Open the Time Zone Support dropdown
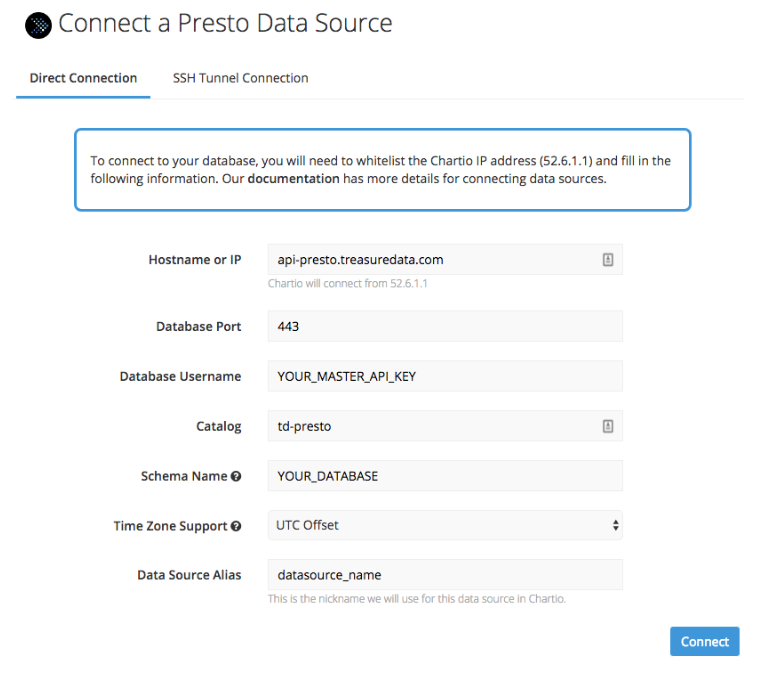Viewport: 758px width, 690px height. pyautogui.click(x=445, y=525)
